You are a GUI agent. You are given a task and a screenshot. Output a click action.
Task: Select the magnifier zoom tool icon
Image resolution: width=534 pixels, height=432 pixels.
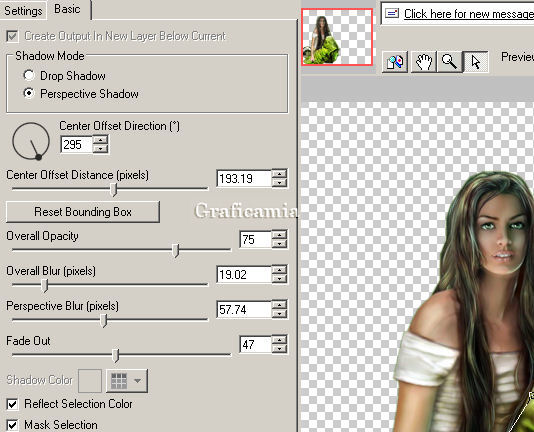tap(450, 62)
